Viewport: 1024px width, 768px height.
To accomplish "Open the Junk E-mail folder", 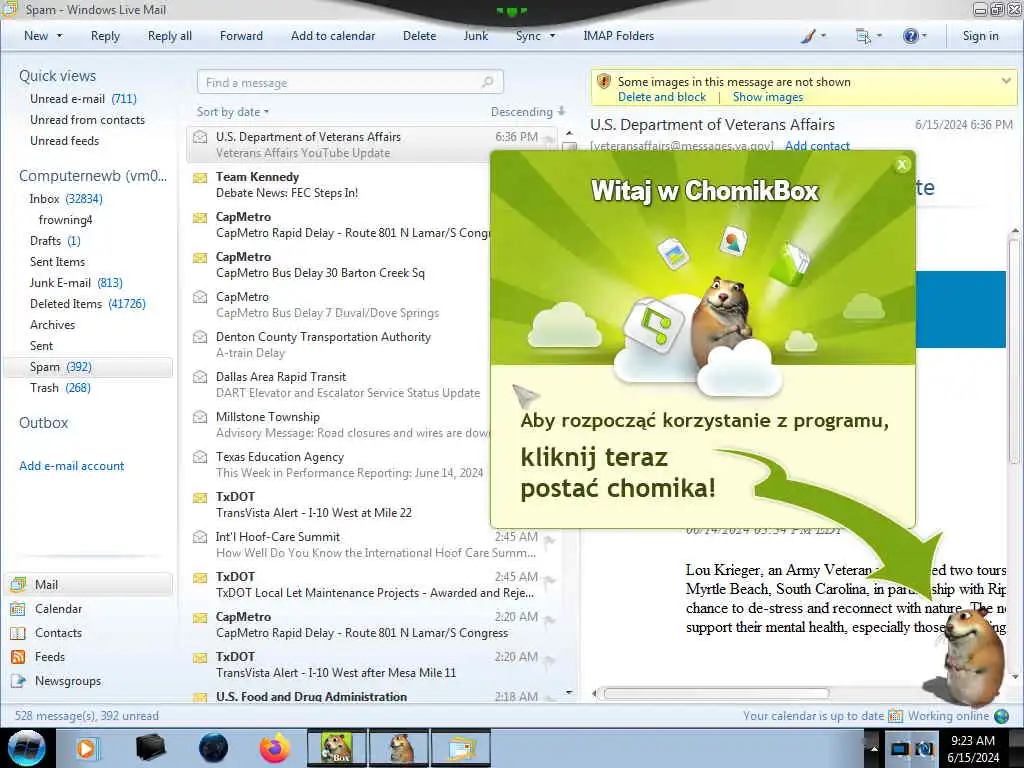I will [x=76, y=282].
